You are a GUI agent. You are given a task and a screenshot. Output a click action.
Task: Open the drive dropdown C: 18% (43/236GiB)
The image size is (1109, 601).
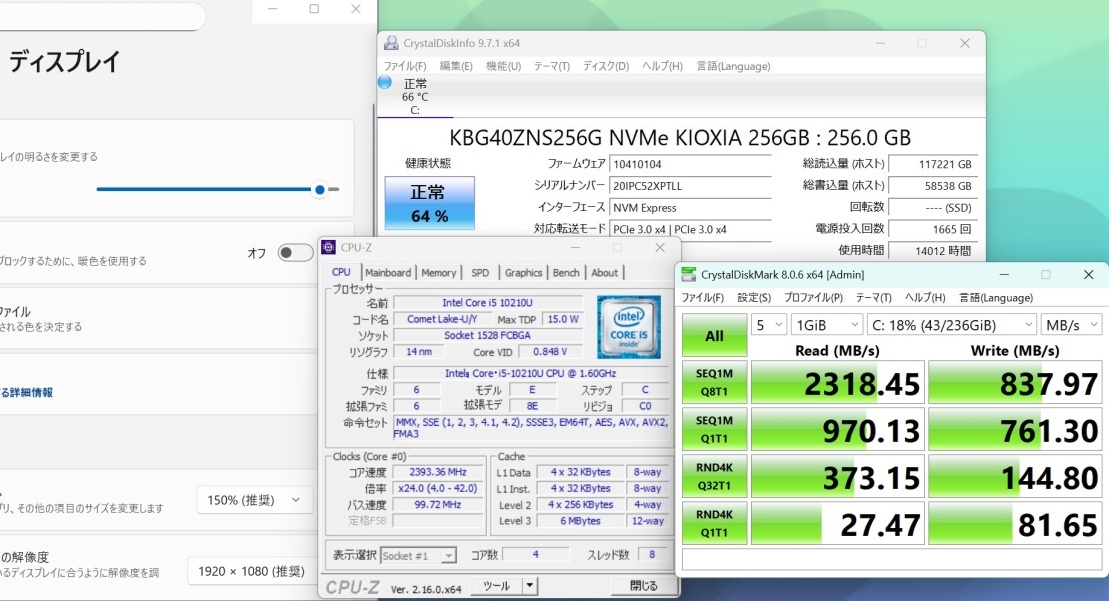pos(951,325)
